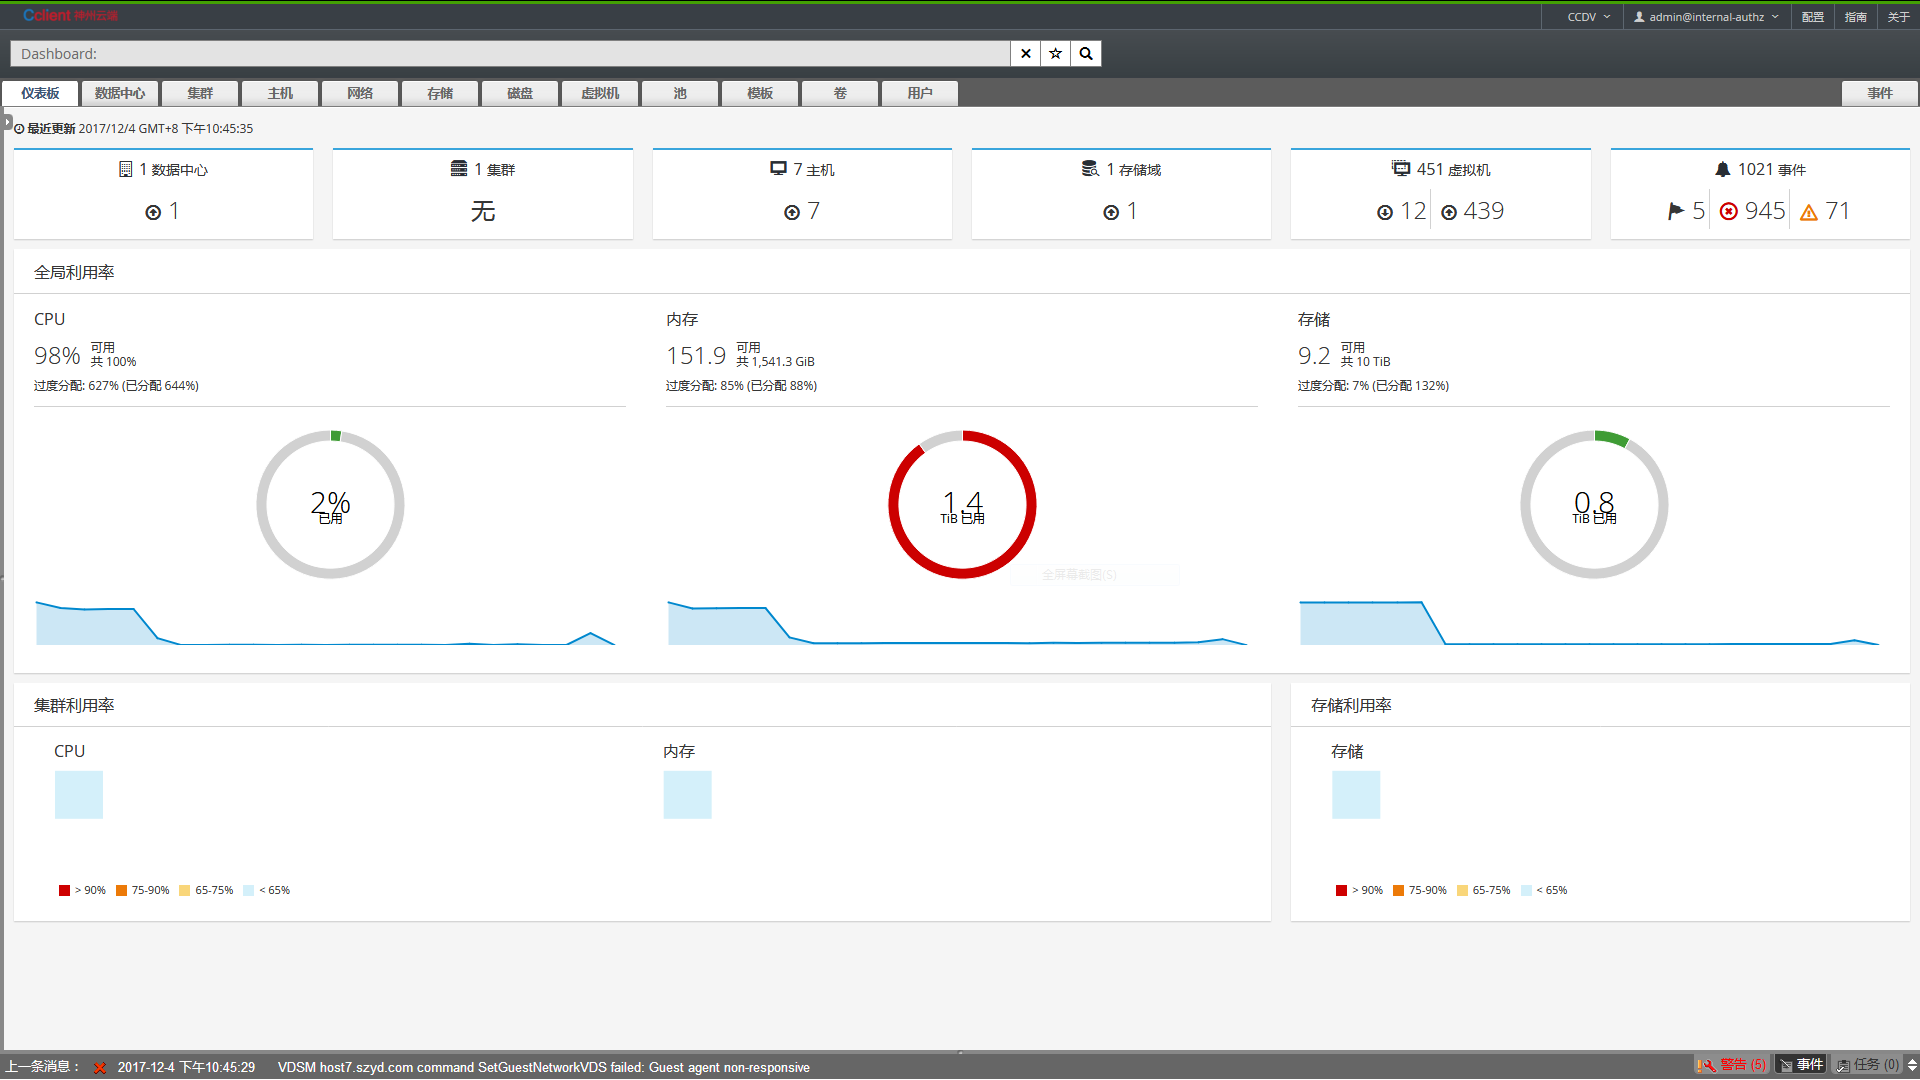Click the hosts up status icon

(792, 212)
